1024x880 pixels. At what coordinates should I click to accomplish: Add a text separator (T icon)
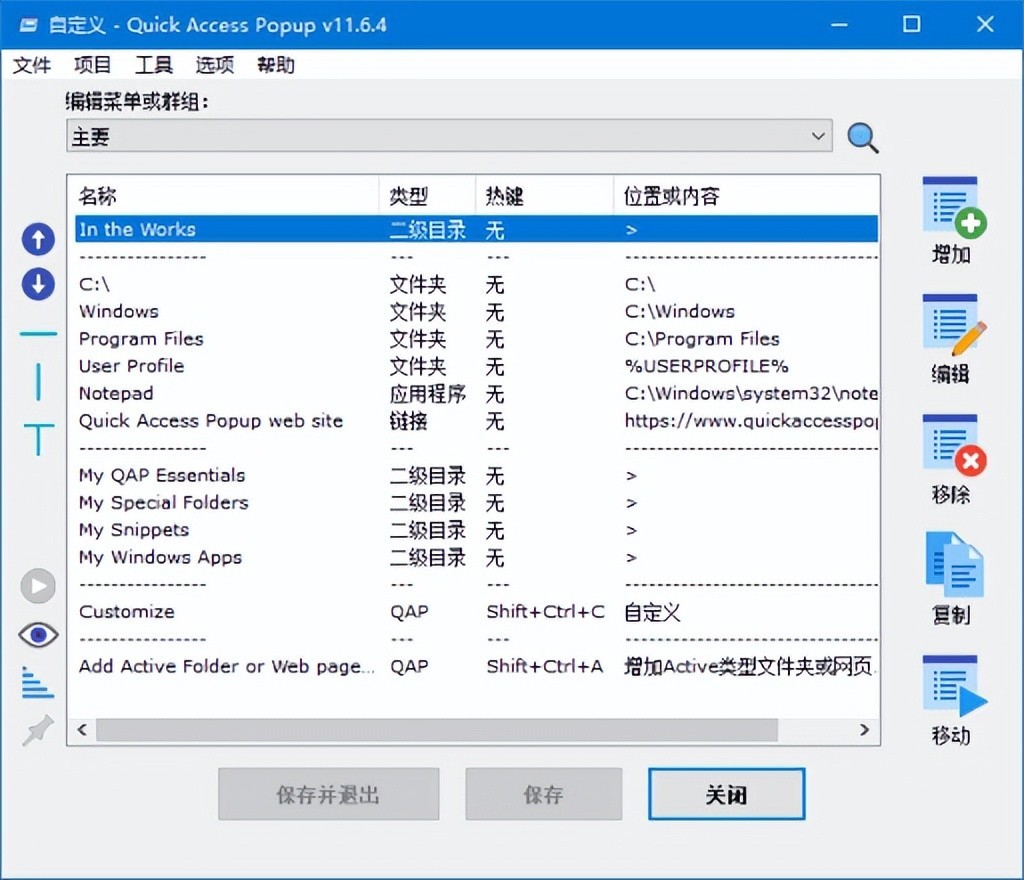pos(39,439)
